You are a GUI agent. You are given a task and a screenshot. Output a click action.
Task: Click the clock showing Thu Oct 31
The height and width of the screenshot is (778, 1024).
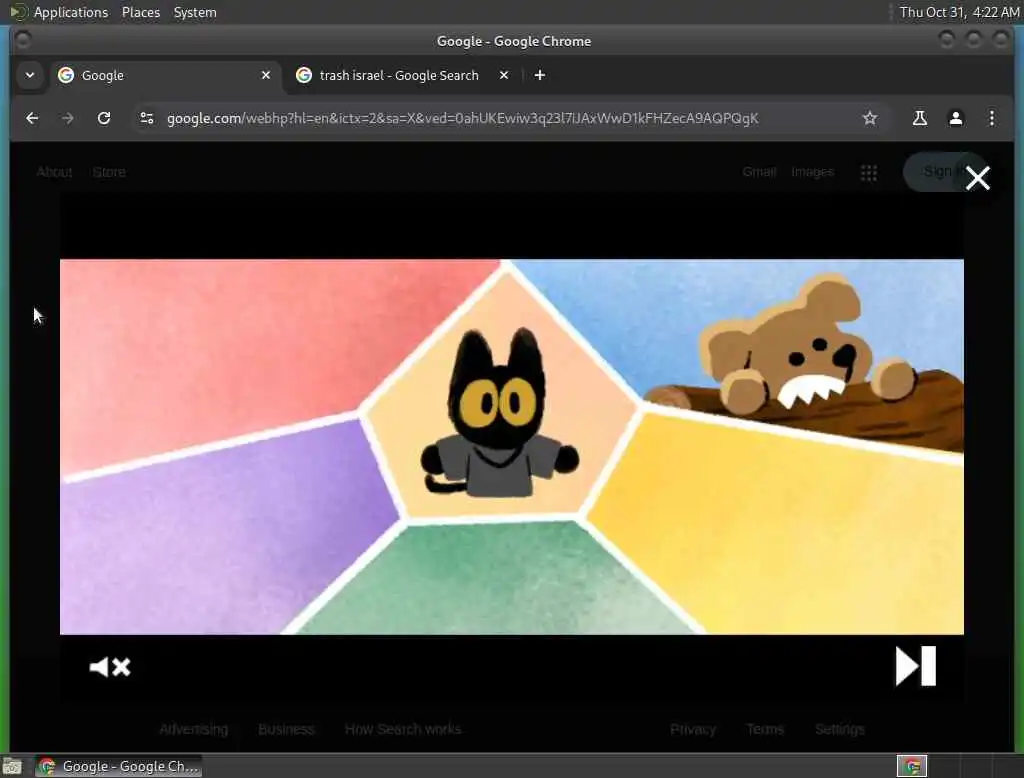(959, 12)
